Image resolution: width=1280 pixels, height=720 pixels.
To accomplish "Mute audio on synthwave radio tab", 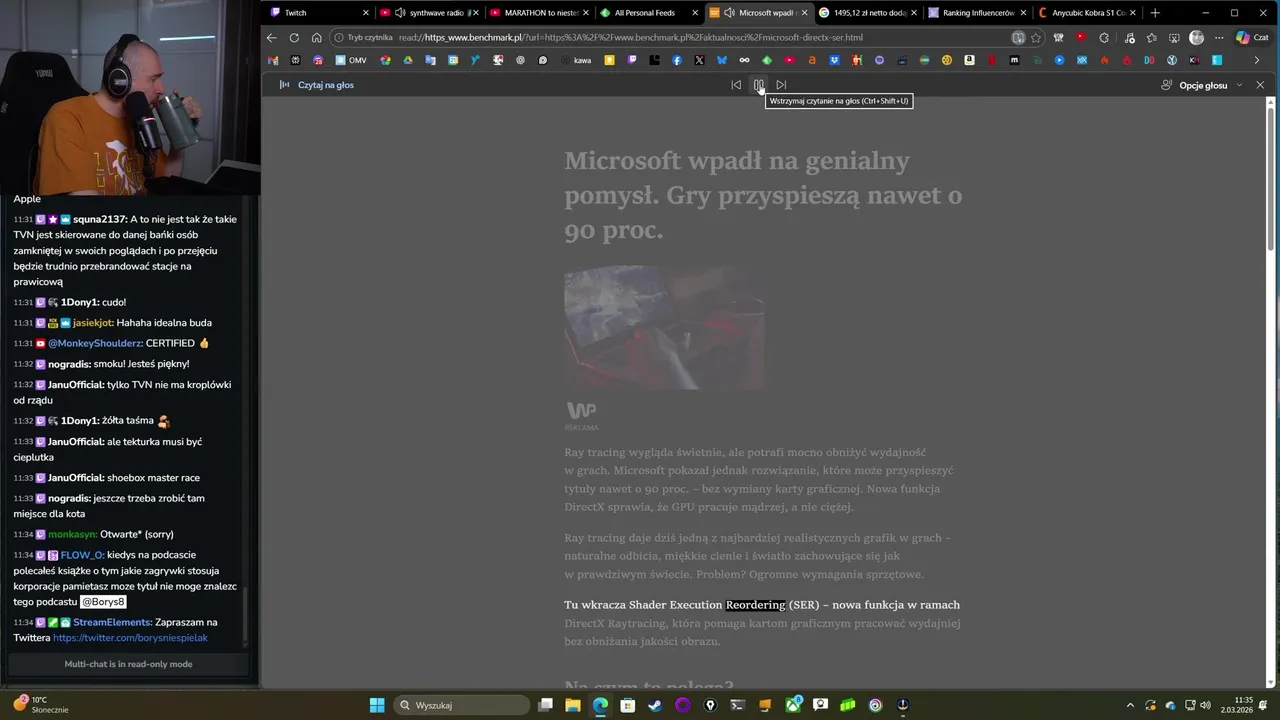I will click(x=400, y=13).
